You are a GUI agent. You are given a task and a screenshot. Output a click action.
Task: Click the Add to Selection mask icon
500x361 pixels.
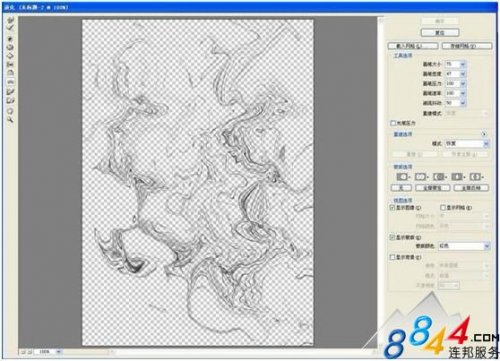click(x=421, y=176)
